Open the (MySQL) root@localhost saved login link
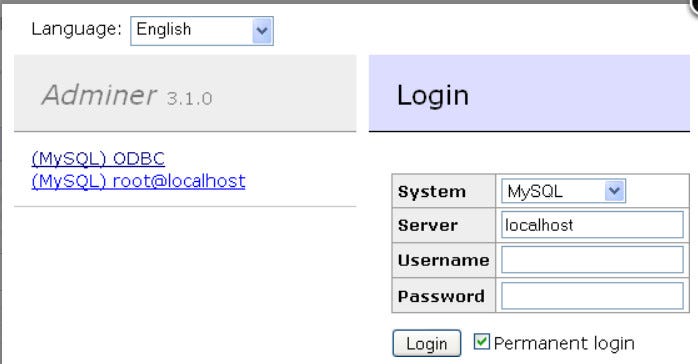This screenshot has height=364, width=698. tap(138, 181)
